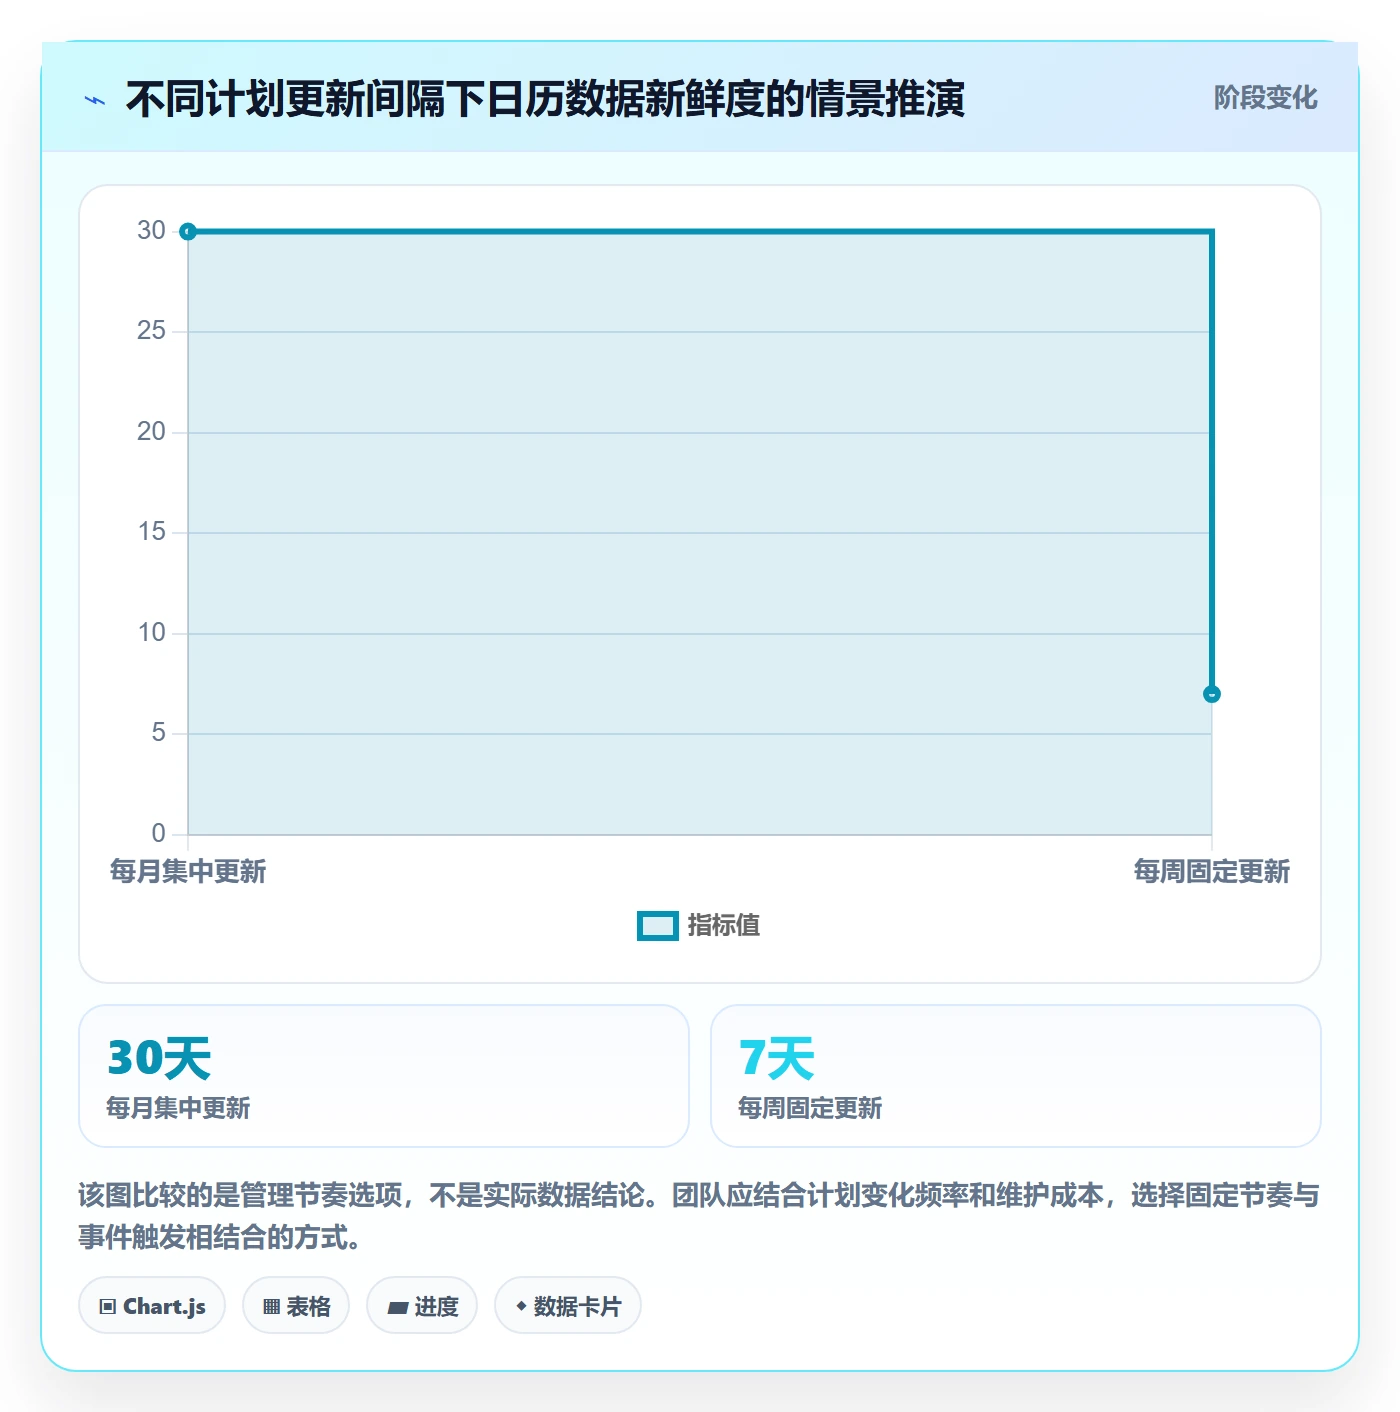Click the y-axis value 5
The image size is (1400, 1412).
click(x=158, y=733)
